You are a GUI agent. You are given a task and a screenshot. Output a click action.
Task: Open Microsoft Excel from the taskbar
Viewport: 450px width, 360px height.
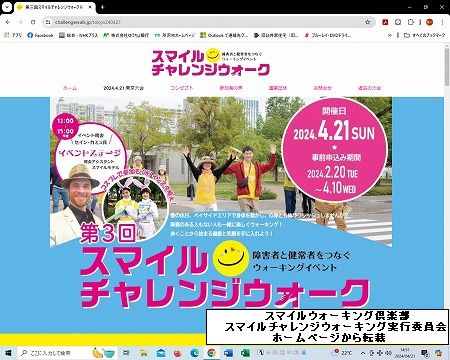coord(245,353)
